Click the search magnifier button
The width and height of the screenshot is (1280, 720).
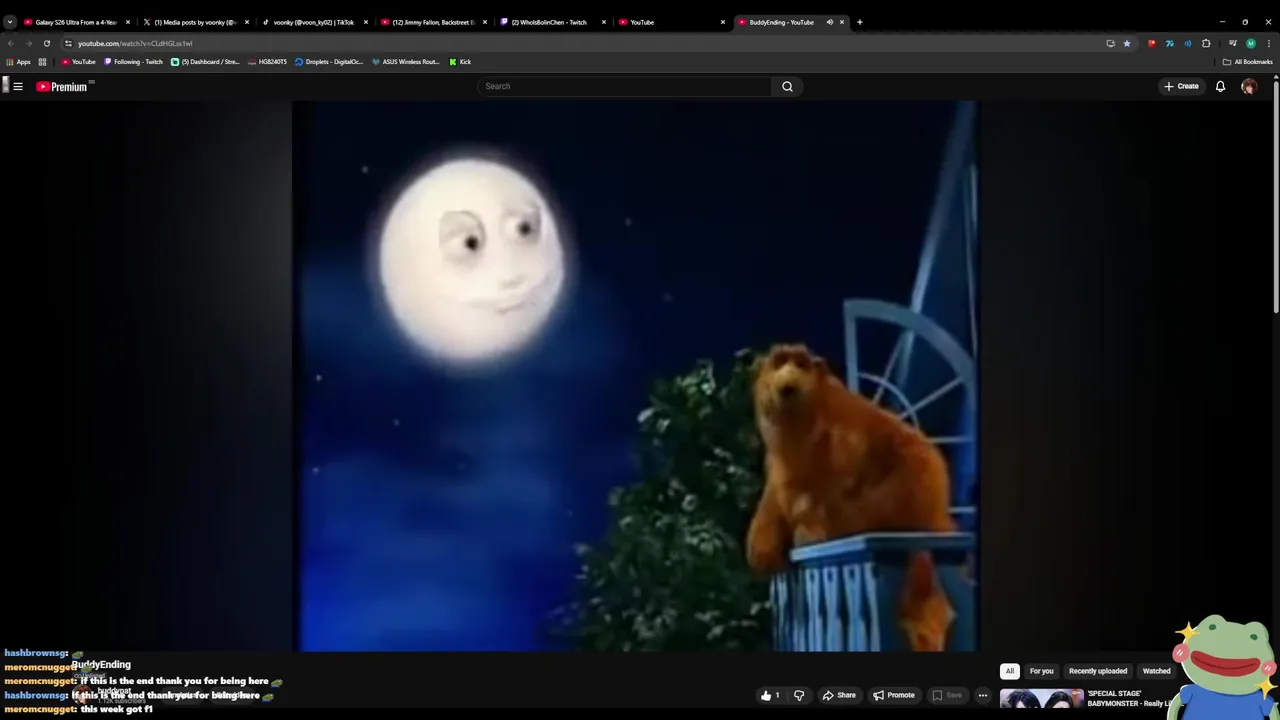pyautogui.click(x=787, y=86)
